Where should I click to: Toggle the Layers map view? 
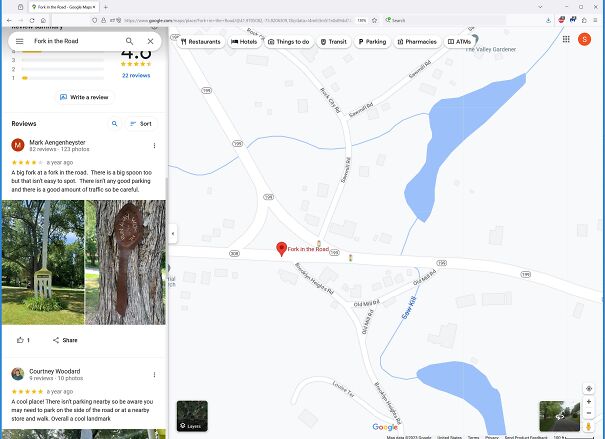tap(192, 416)
